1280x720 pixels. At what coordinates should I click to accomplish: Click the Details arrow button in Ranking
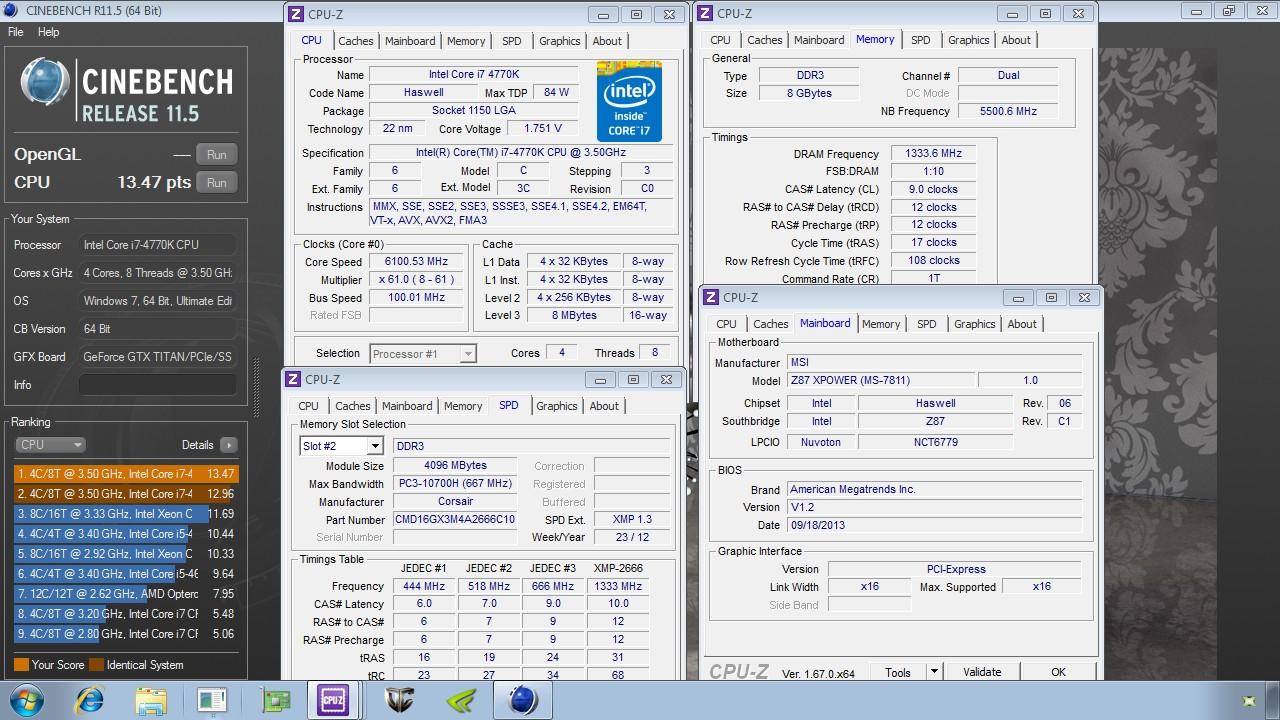[229, 445]
